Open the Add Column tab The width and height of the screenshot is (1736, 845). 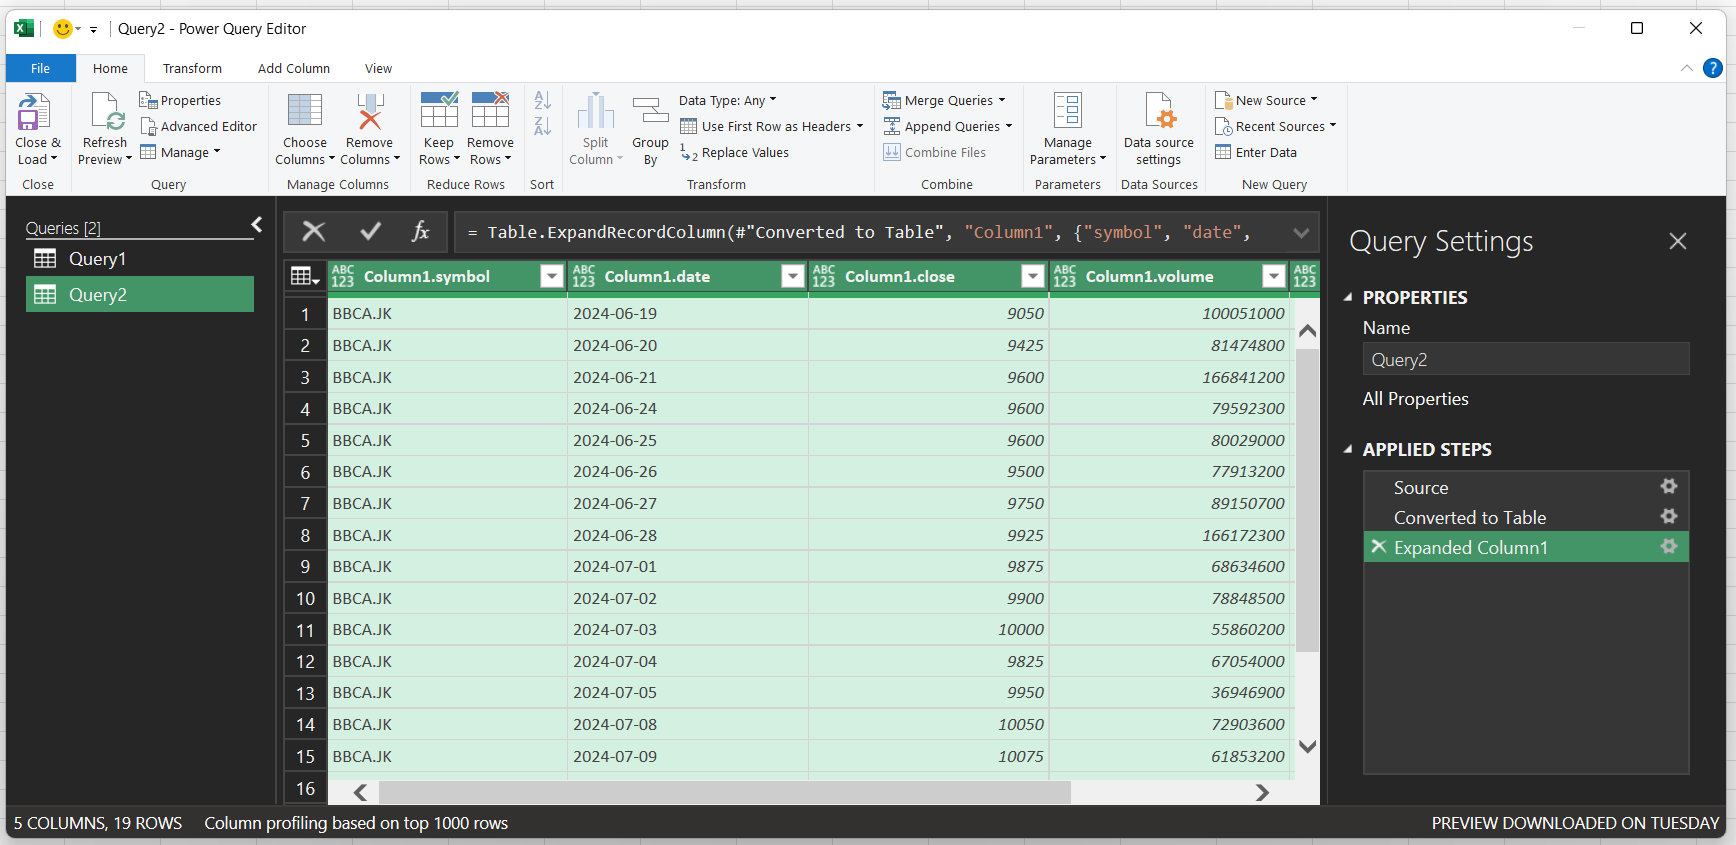(x=293, y=69)
